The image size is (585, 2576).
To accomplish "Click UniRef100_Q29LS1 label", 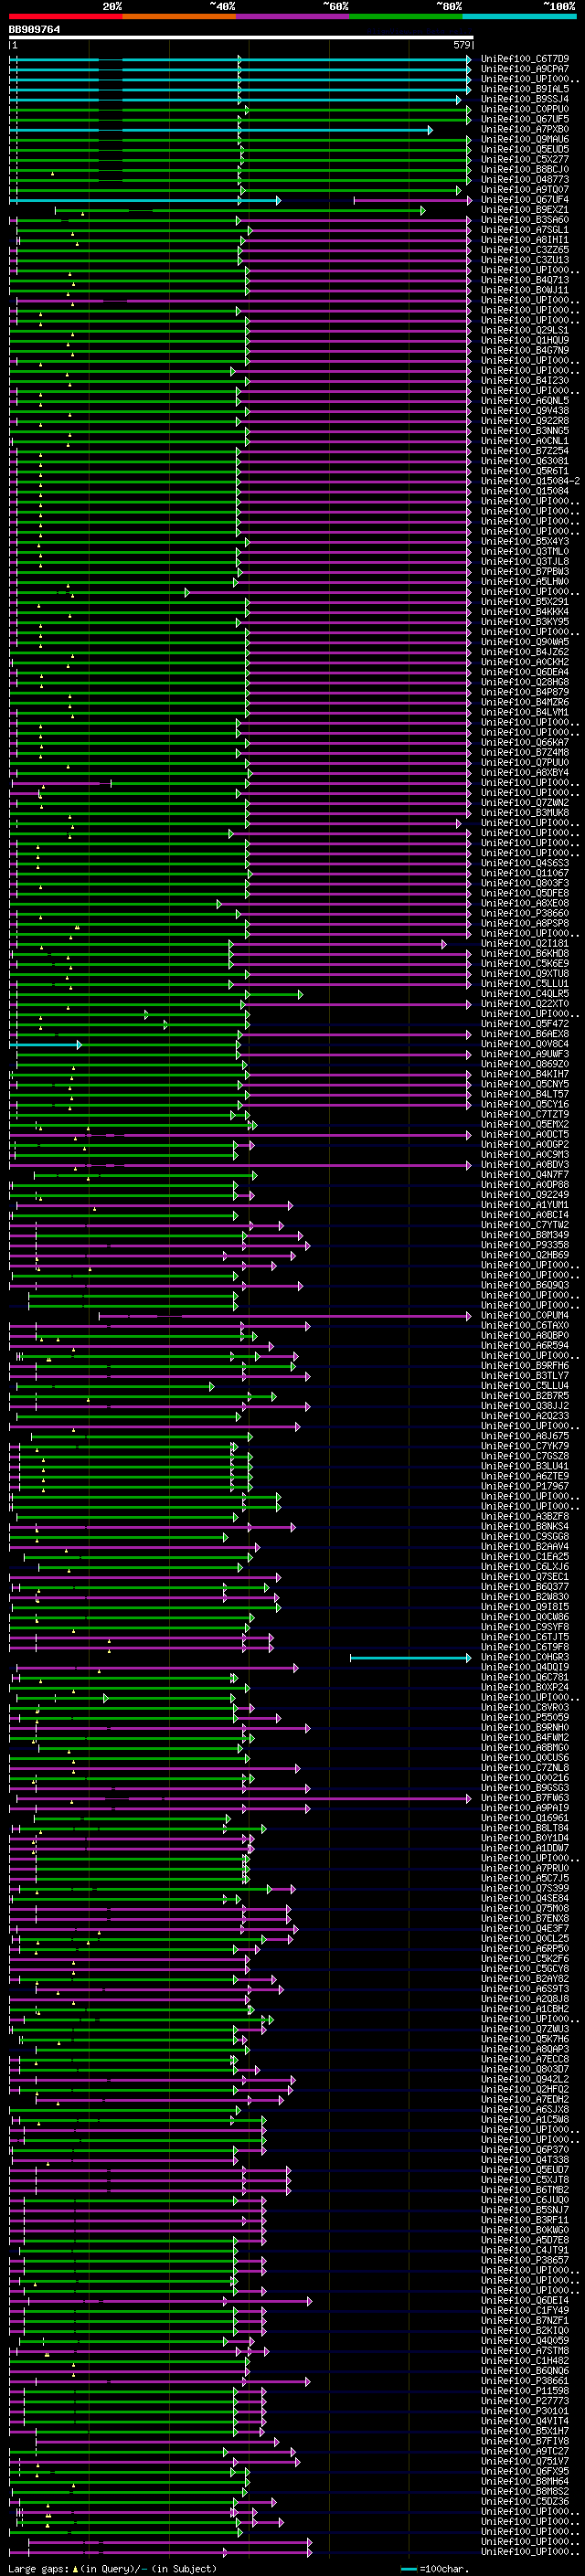I will [525, 330].
